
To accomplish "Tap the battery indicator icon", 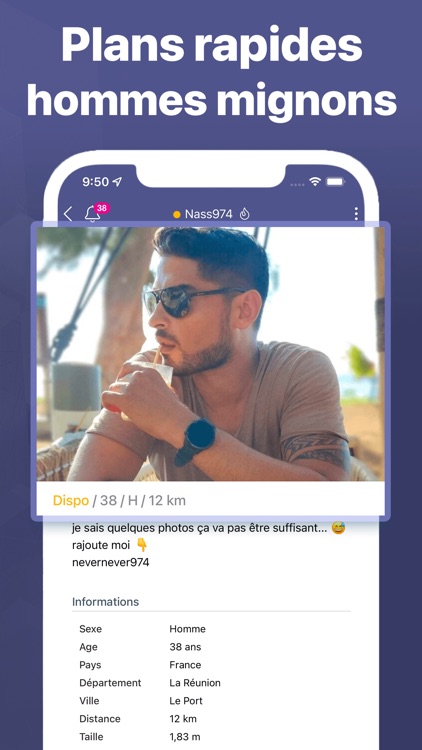I will tap(335, 182).
